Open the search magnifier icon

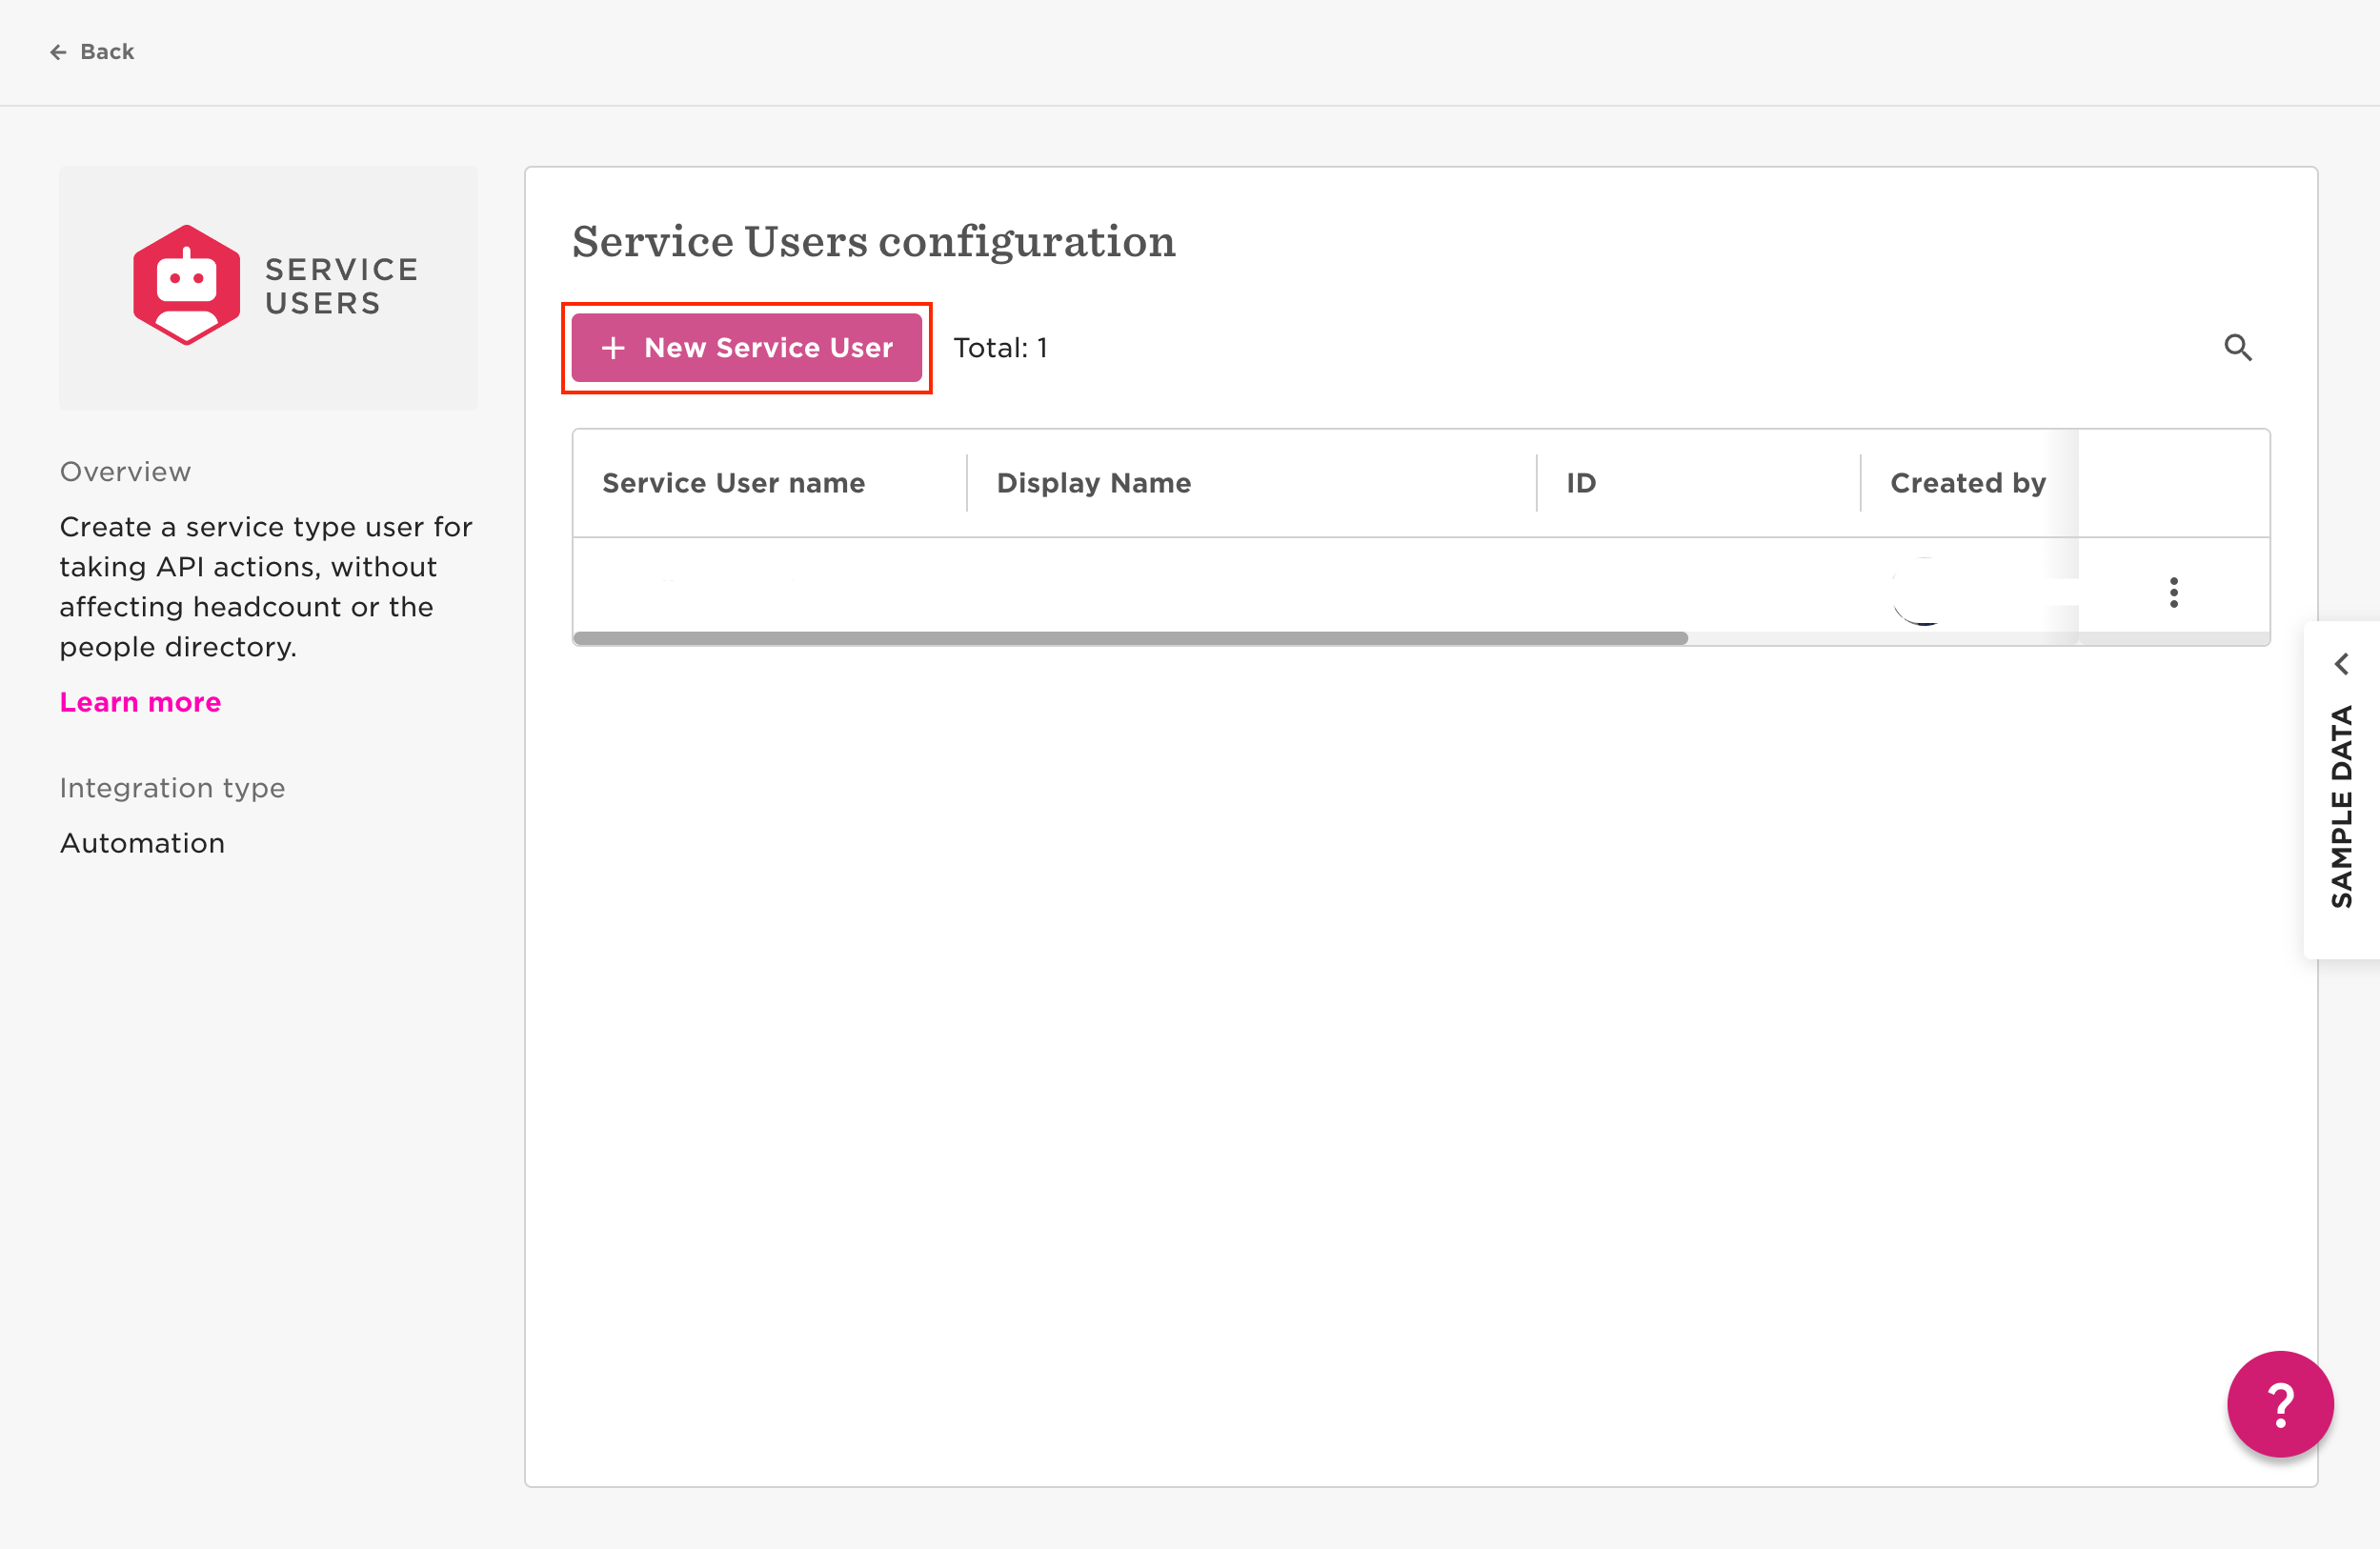[x=2237, y=347]
